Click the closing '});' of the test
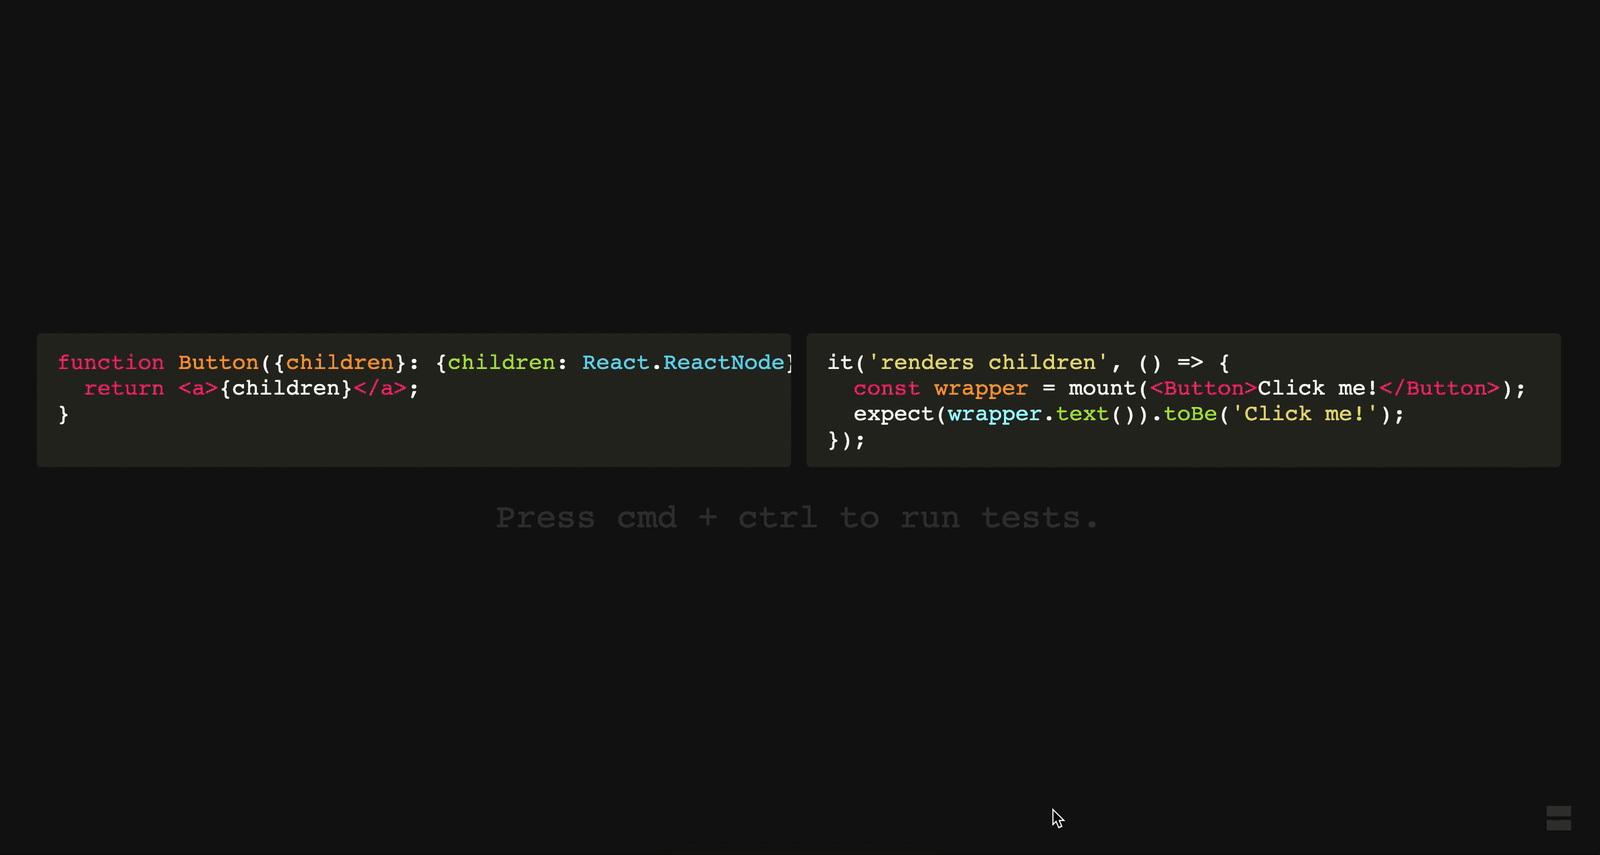Viewport: 1600px width, 855px height. (x=846, y=440)
